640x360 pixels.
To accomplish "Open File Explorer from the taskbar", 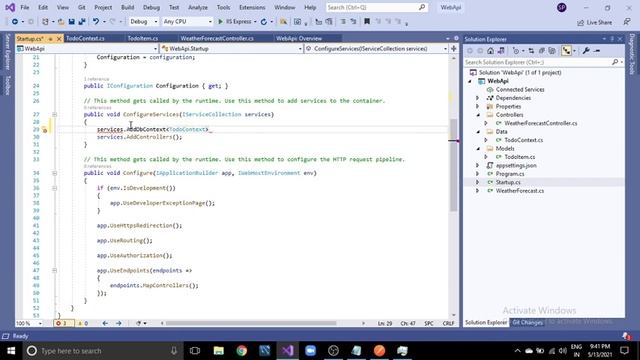I will (x=219, y=351).
